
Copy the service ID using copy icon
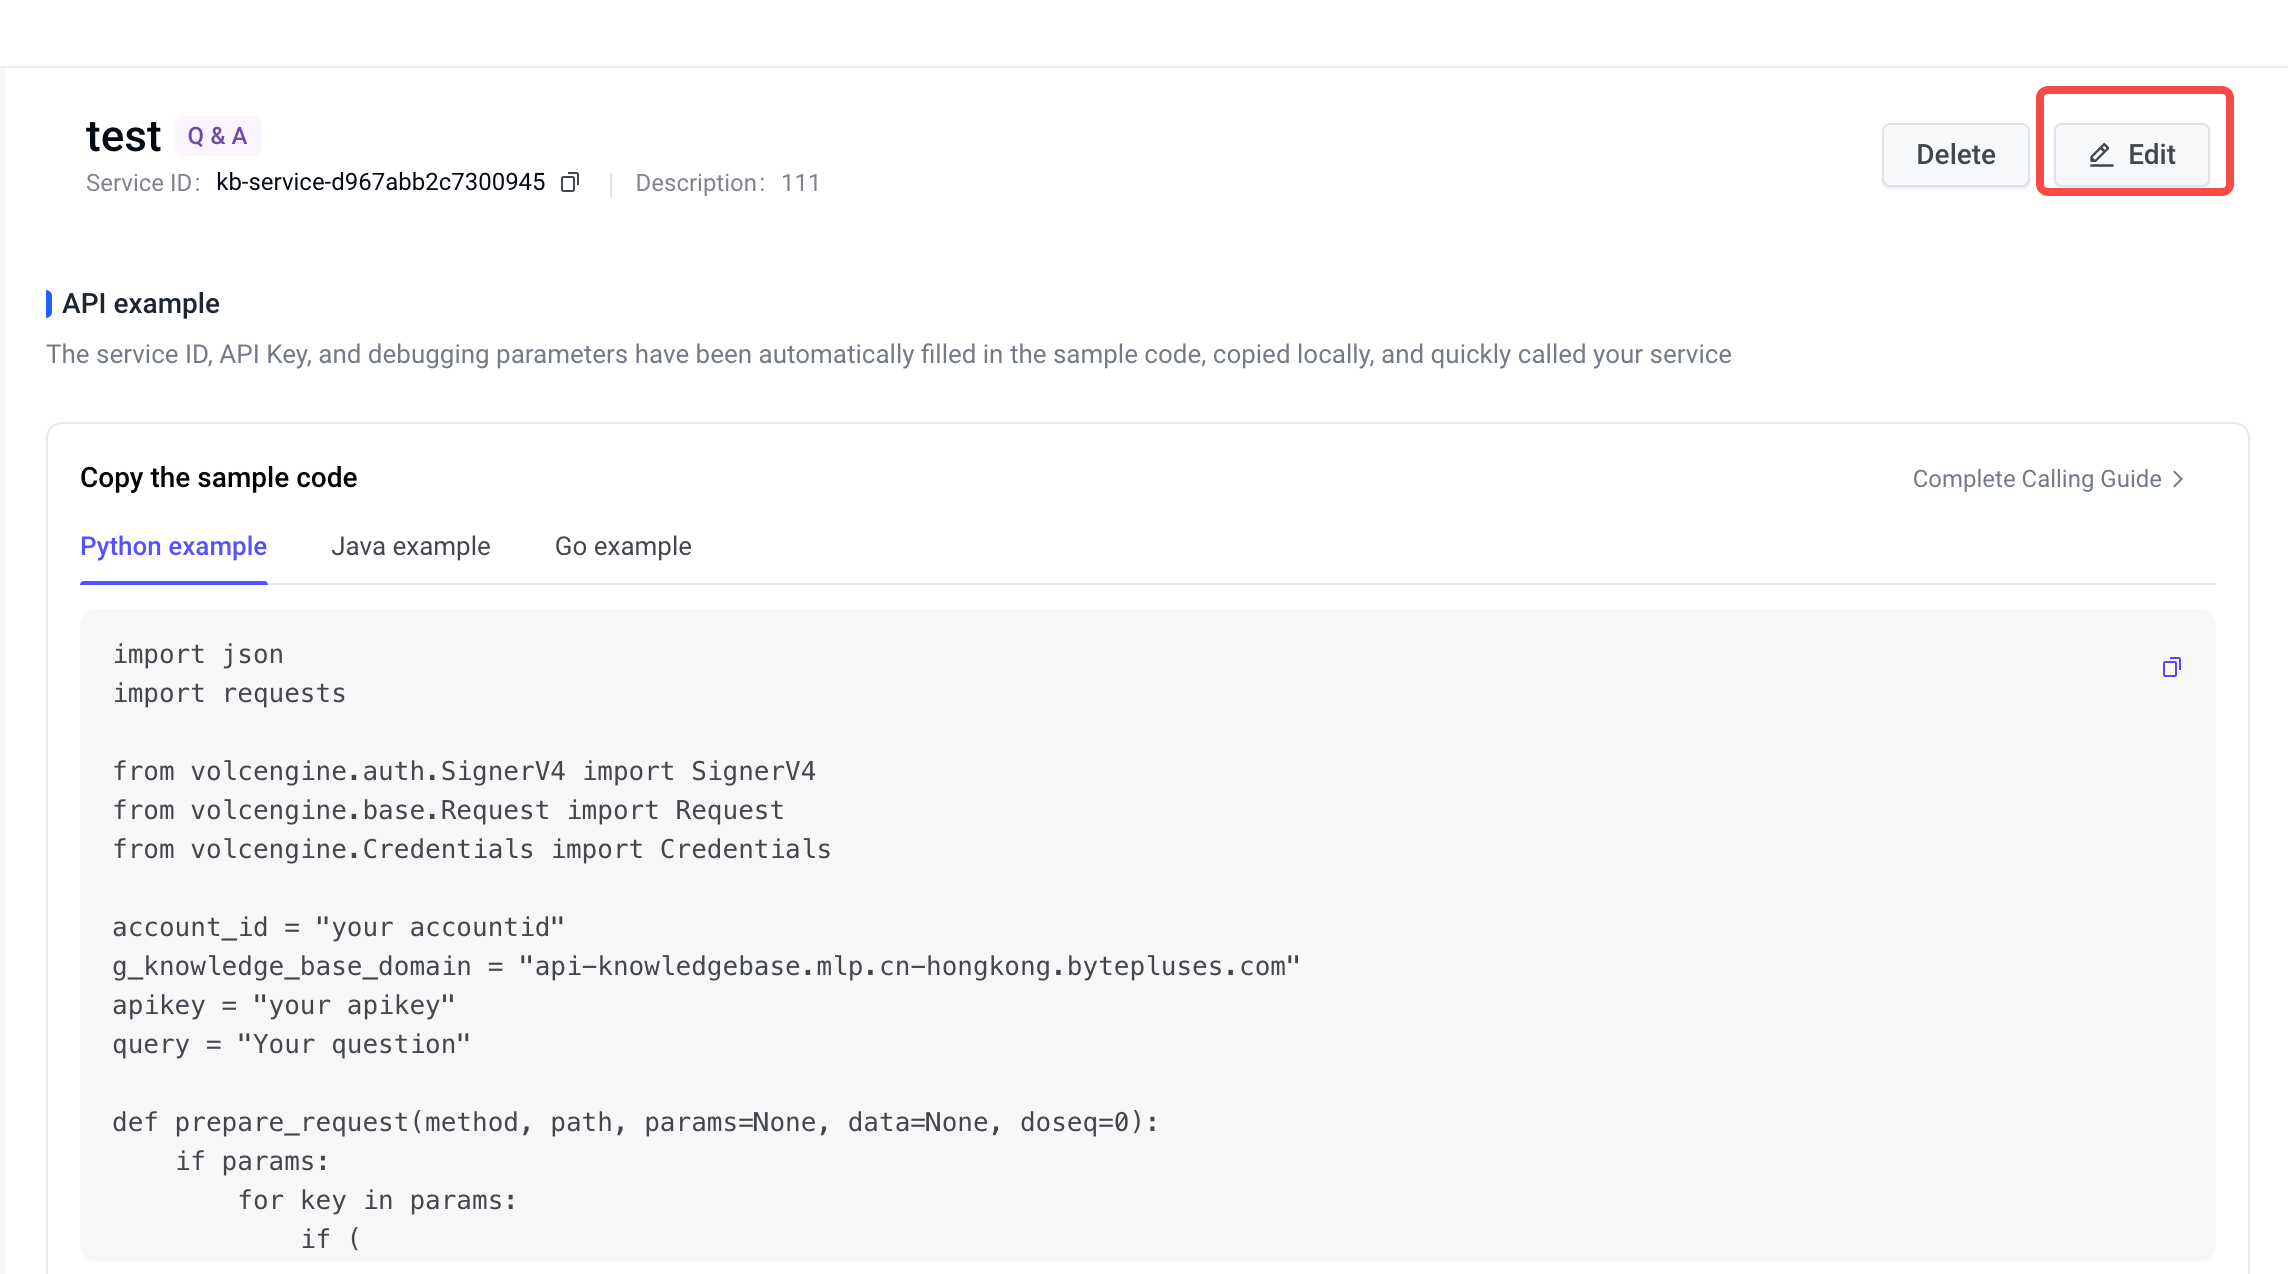570,182
